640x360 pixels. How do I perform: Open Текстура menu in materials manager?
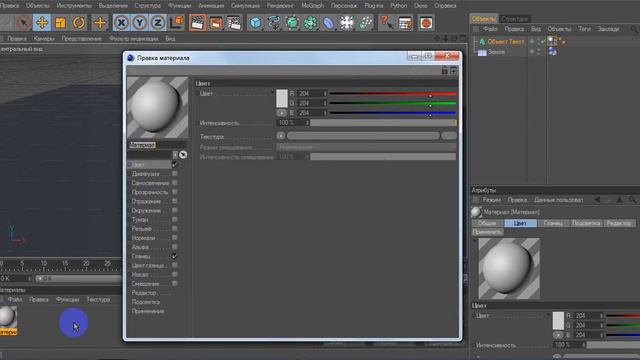pos(98,300)
